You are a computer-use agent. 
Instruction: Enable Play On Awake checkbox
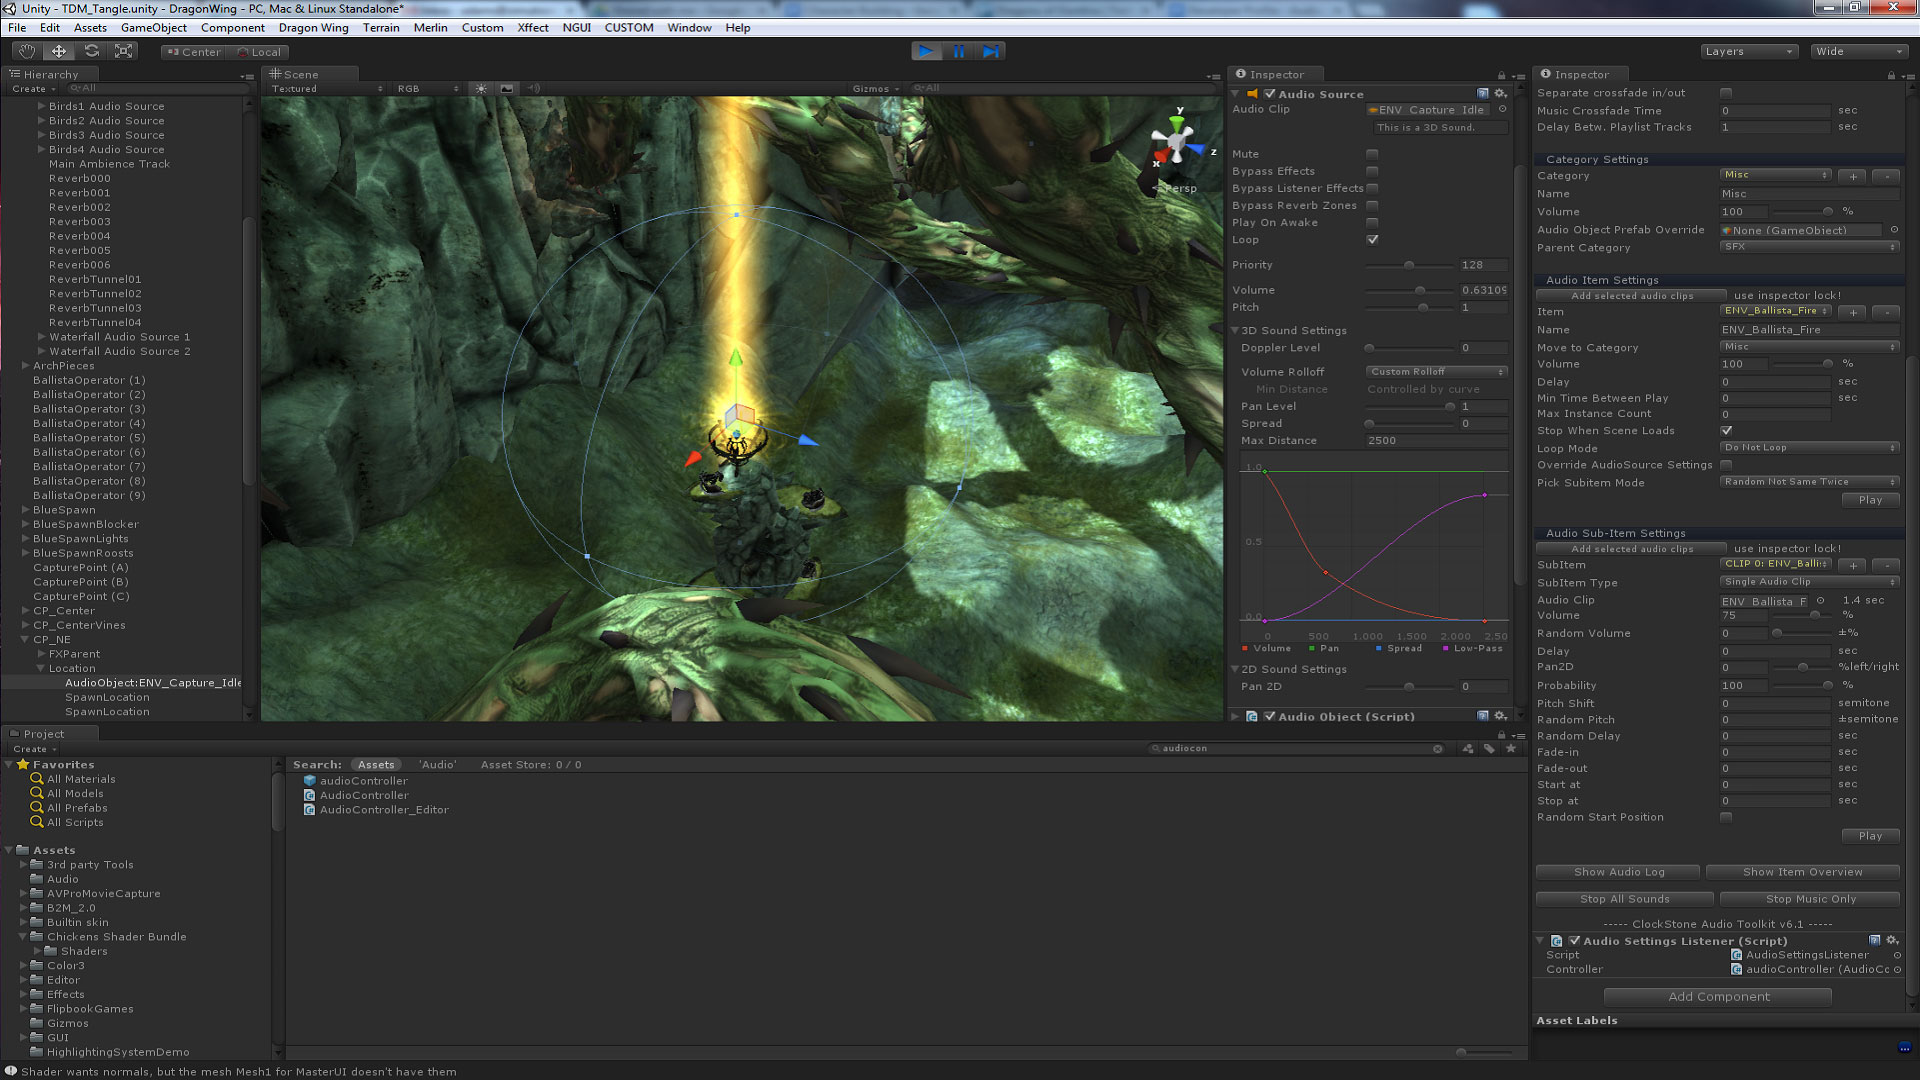coord(1372,223)
